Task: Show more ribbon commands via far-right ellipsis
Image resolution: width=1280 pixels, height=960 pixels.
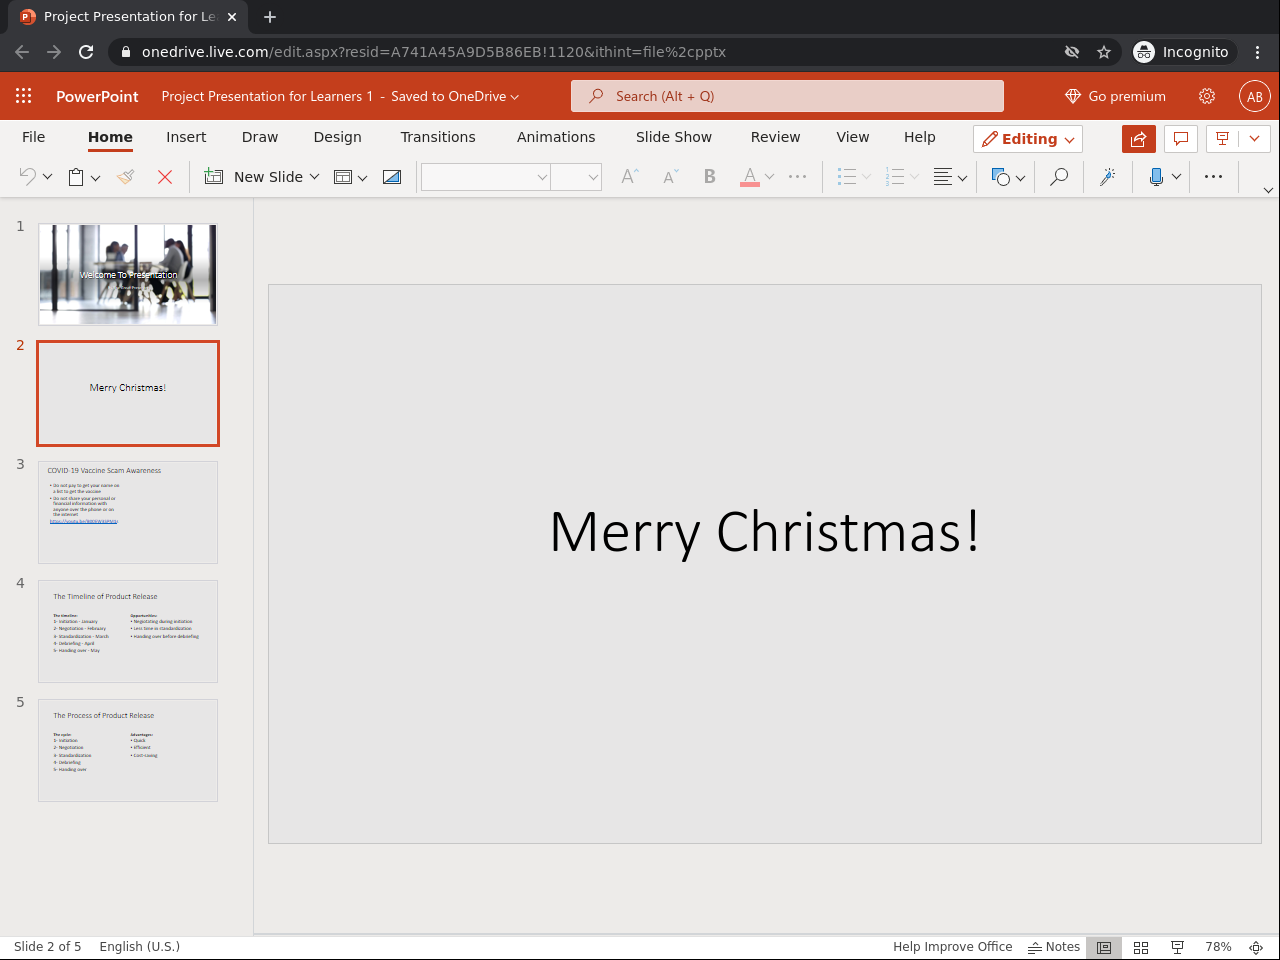Action: (x=1213, y=177)
